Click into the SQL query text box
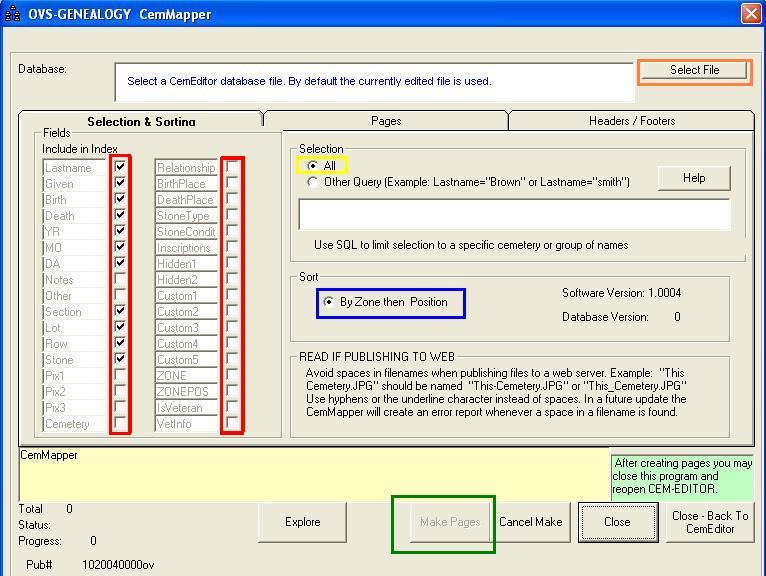The width and height of the screenshot is (766, 576). pyautogui.click(x=514, y=214)
